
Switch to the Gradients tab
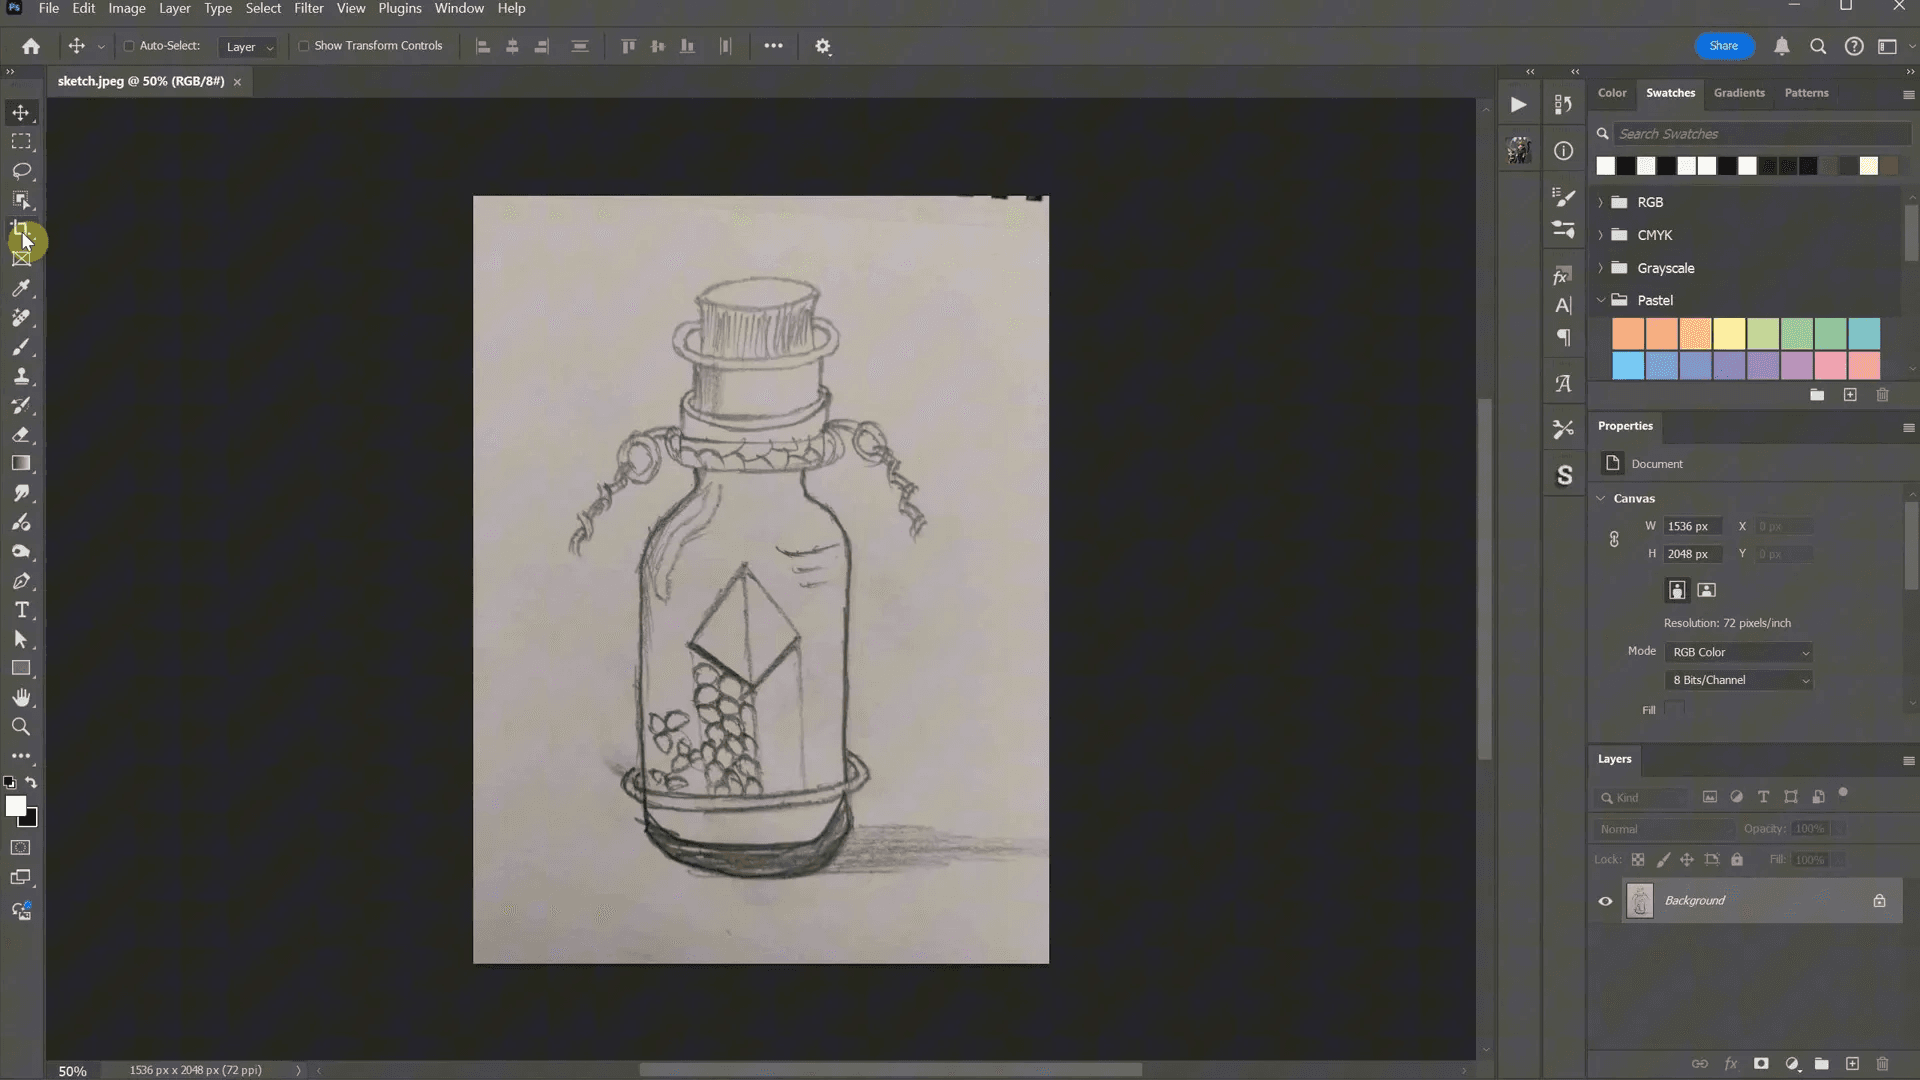pyautogui.click(x=1739, y=93)
